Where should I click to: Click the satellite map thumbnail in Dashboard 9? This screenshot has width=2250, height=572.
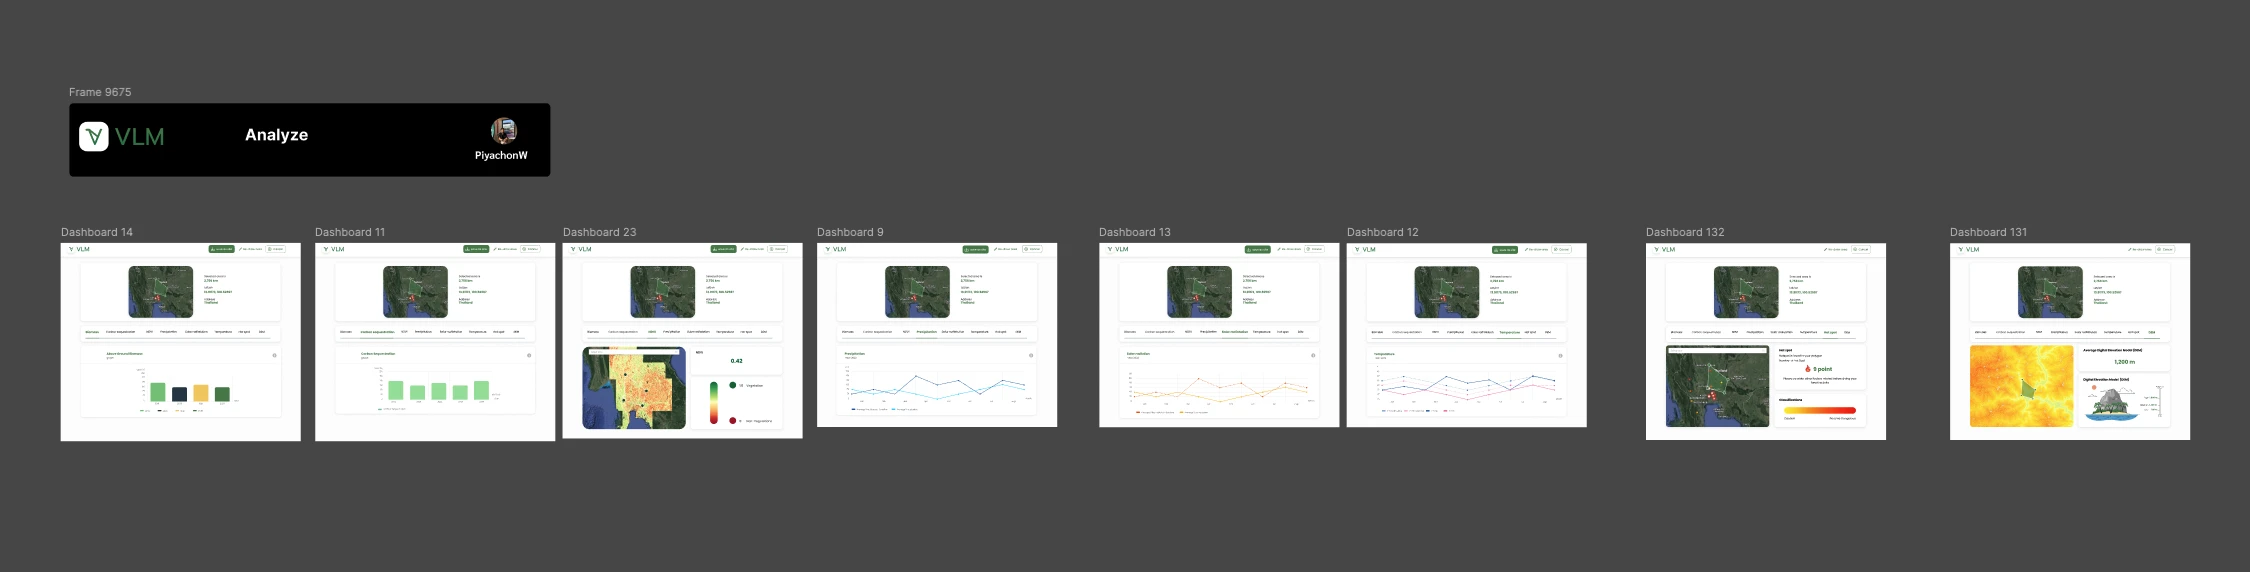tap(917, 292)
